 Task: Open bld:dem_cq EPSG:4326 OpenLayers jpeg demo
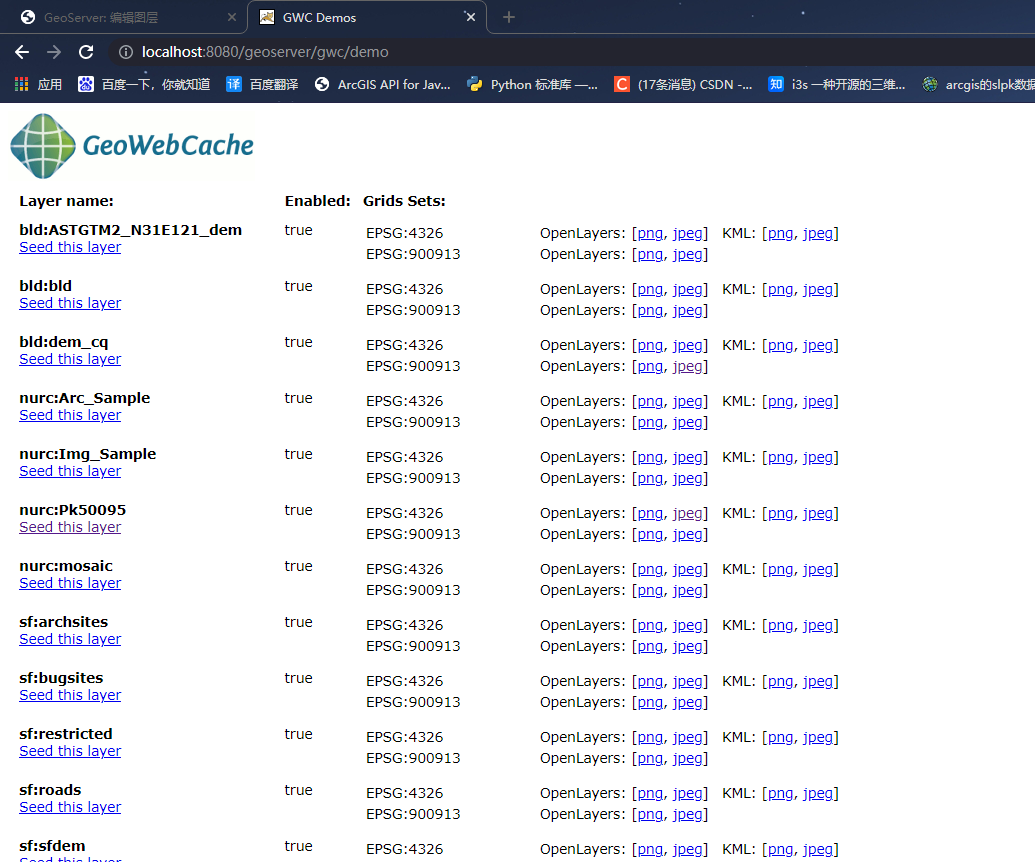[x=688, y=346]
